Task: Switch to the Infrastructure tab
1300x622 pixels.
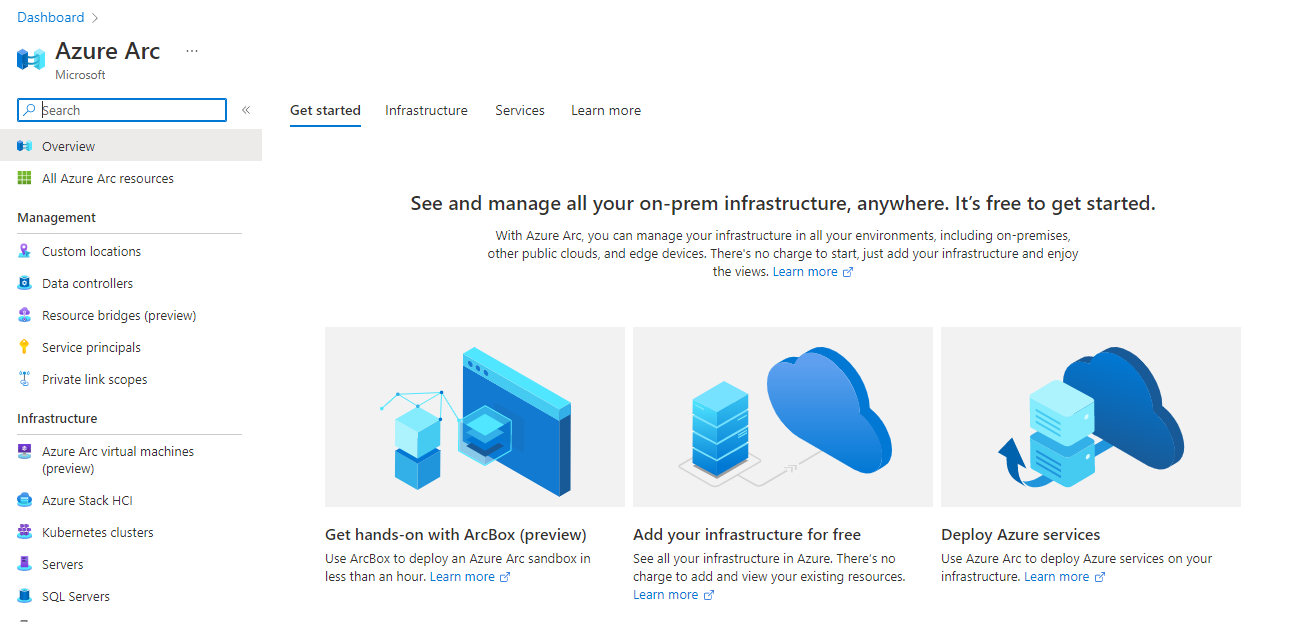Action: (426, 110)
